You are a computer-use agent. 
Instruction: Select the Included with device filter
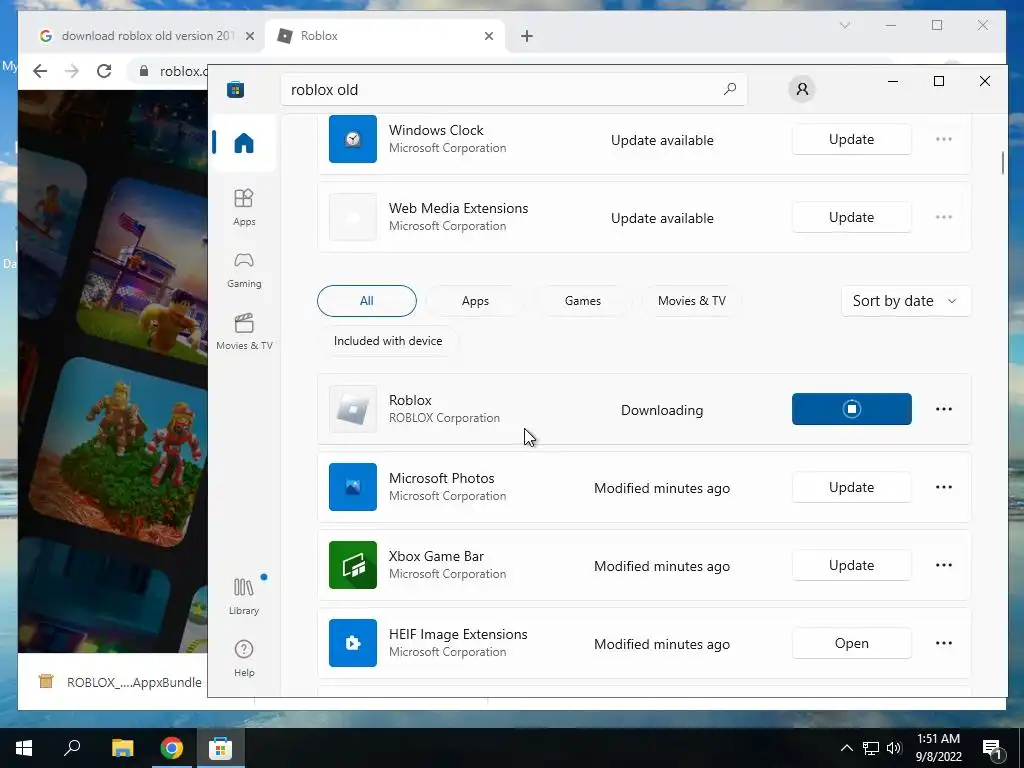(x=388, y=341)
